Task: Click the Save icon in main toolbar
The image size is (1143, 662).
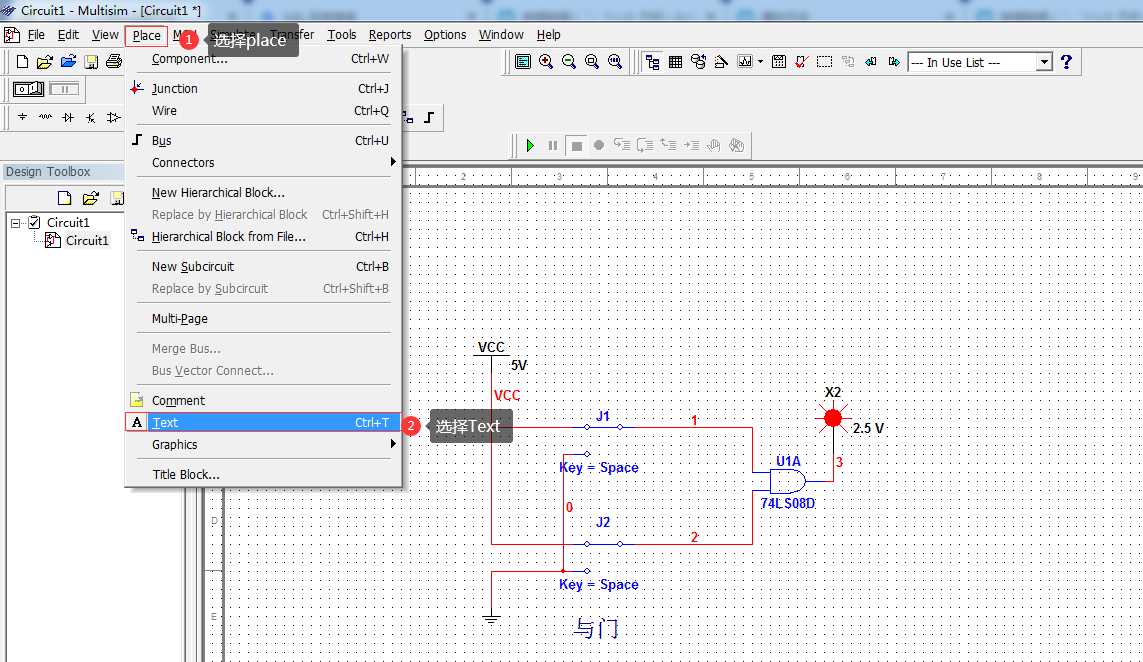Action: [91, 62]
